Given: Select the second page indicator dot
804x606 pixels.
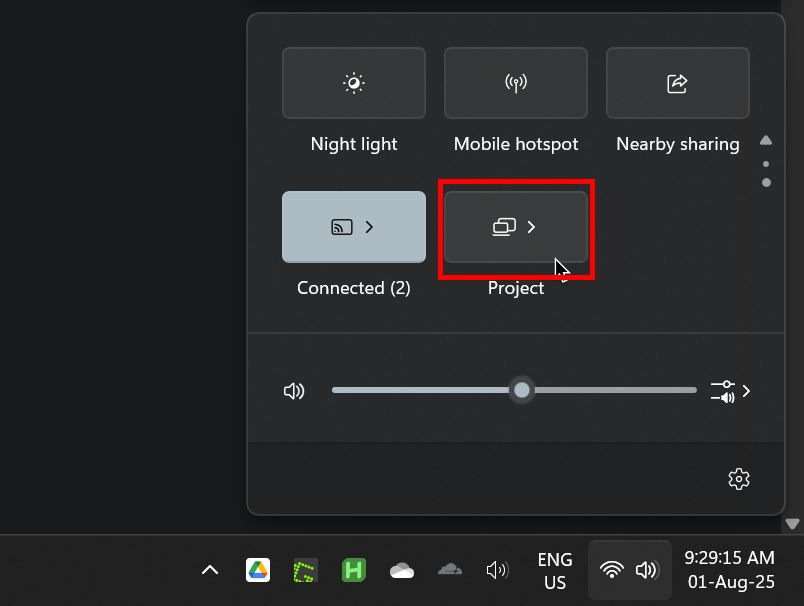Looking at the screenshot, I should click(x=767, y=183).
